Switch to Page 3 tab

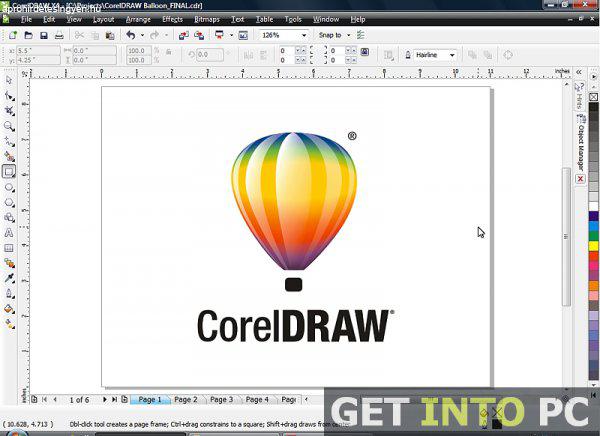[222, 400]
